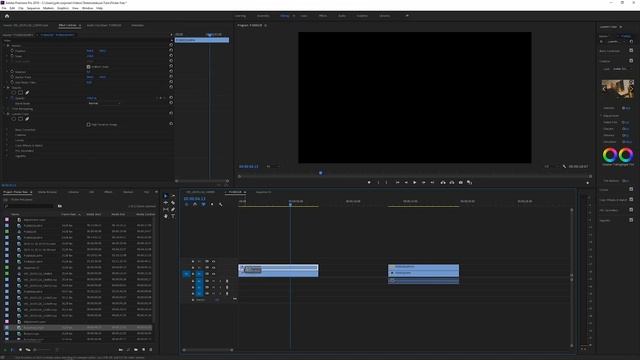This screenshot has height=360, width=640.
Task: Toggle Creative checkbox in Lumetri panel
Action: (x=631, y=61)
